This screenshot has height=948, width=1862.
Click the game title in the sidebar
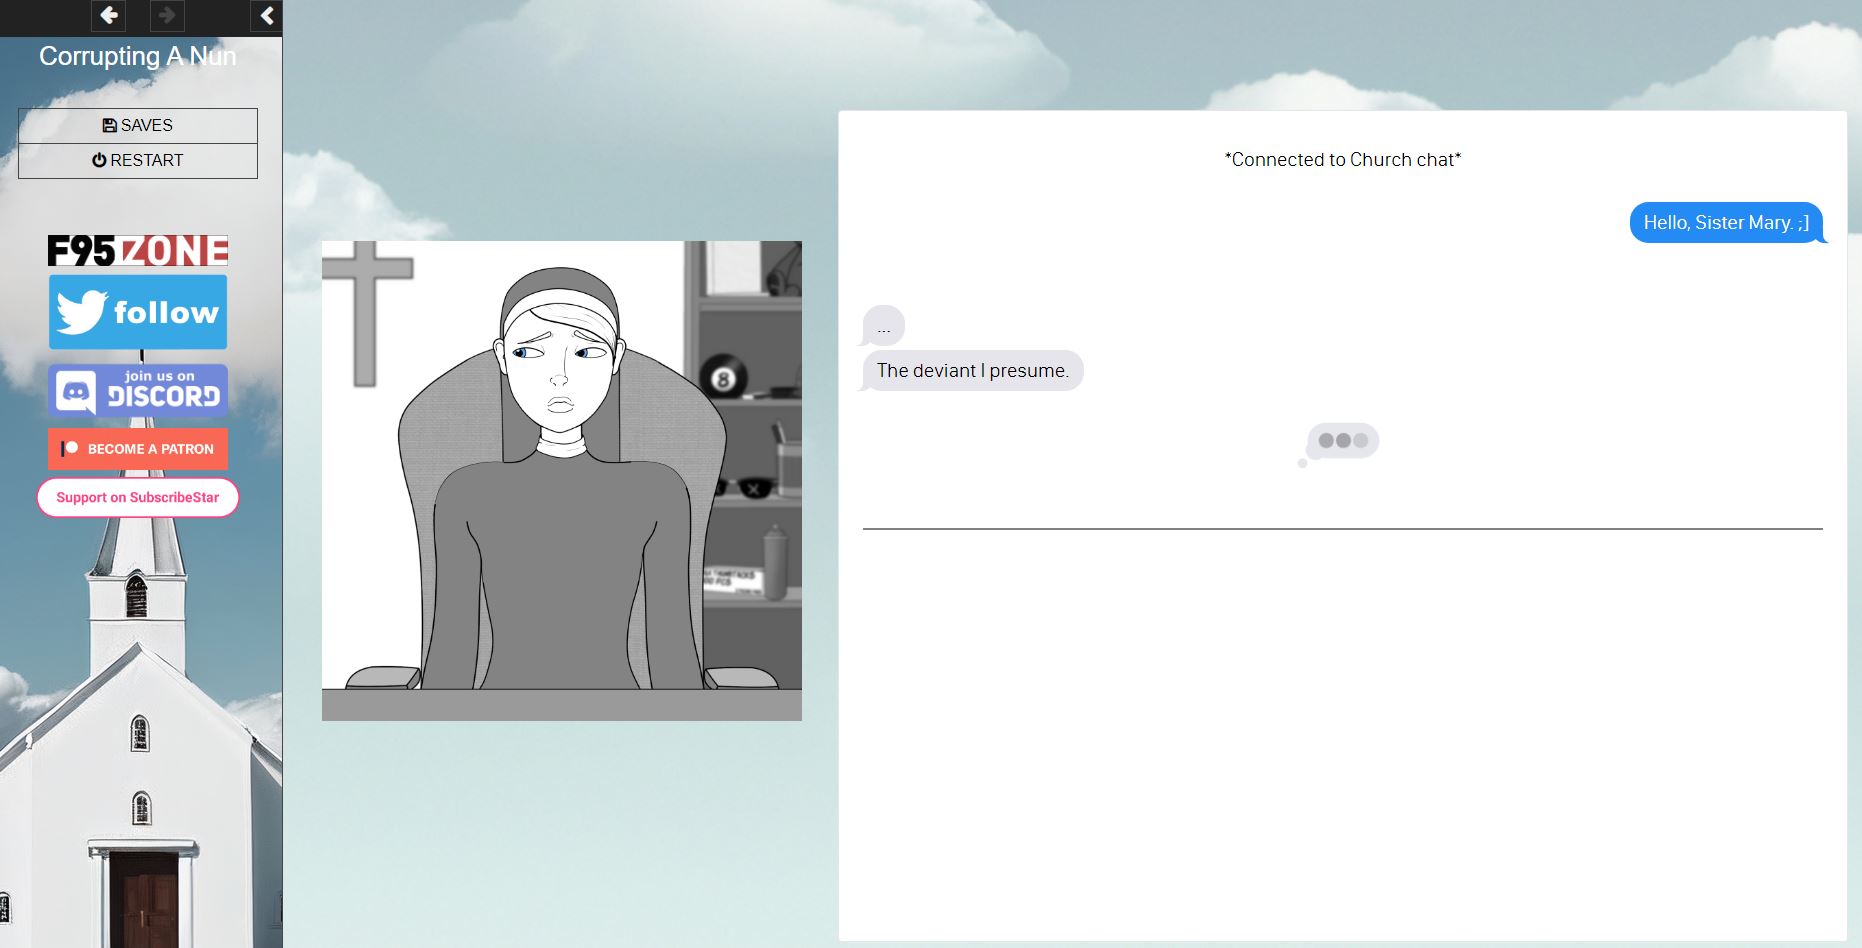(x=138, y=56)
